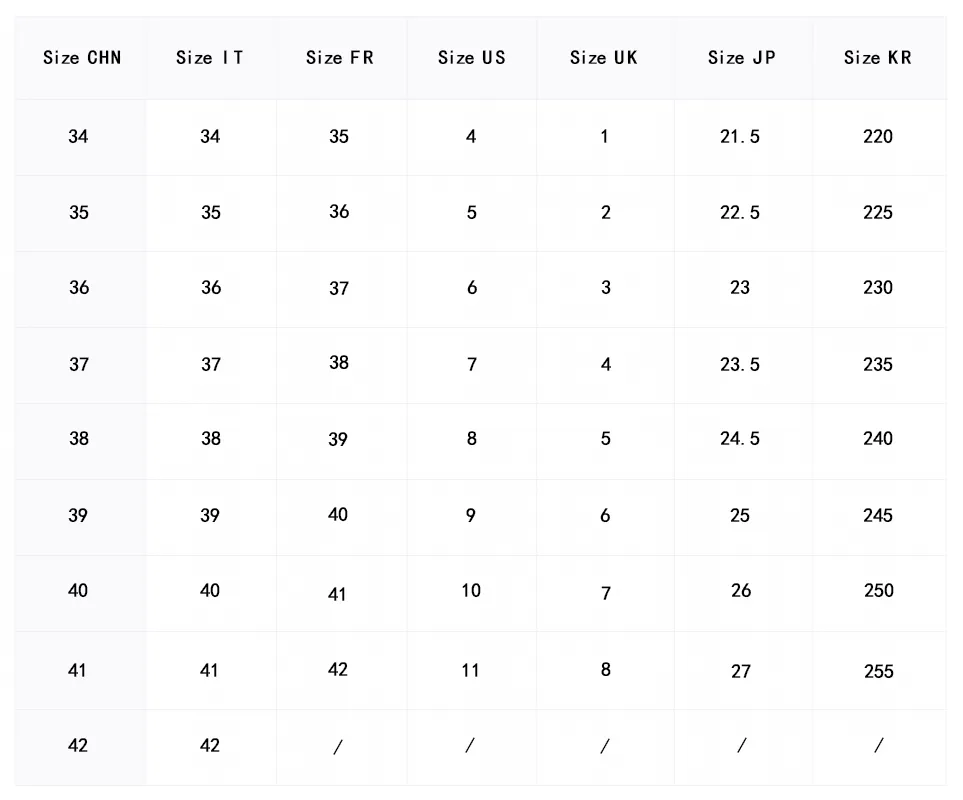The image size is (963, 800).
Task: Click the 42 cell in Size CHN
Action: (78, 745)
